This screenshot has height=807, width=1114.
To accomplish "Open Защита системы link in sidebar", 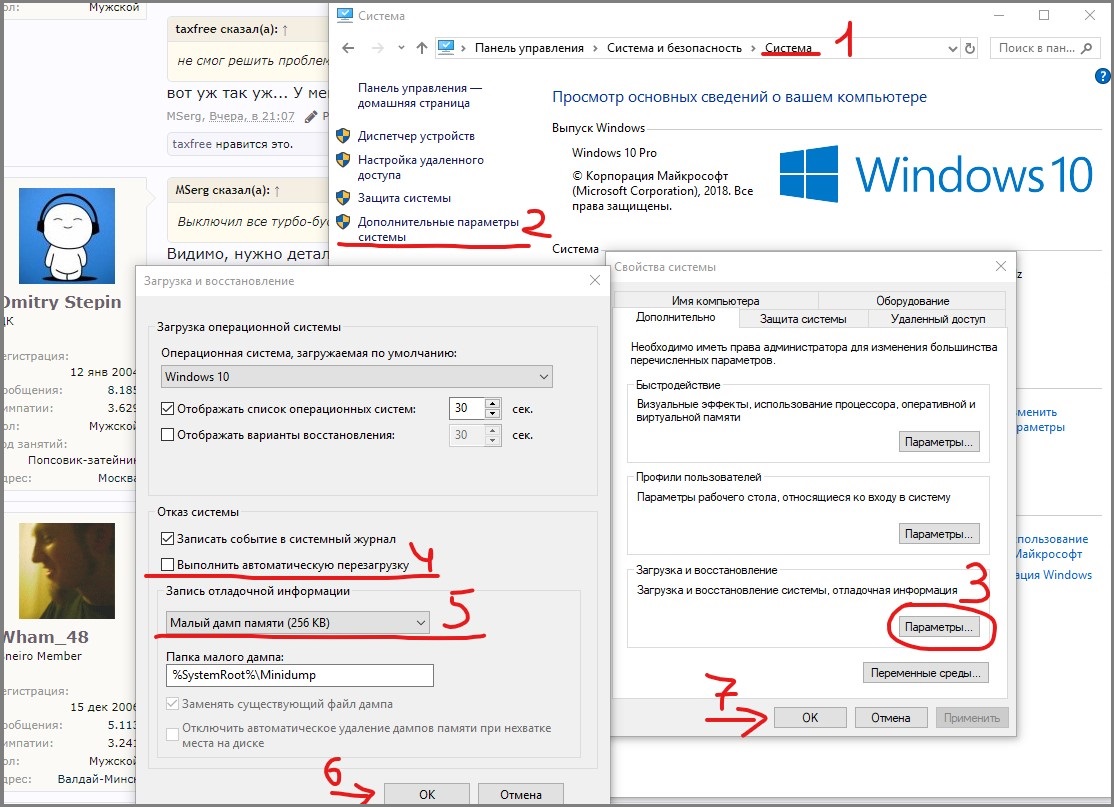I will [x=404, y=197].
